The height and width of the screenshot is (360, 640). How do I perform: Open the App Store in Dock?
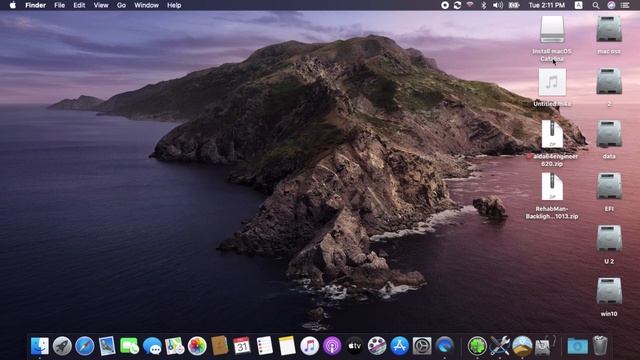coord(399,346)
